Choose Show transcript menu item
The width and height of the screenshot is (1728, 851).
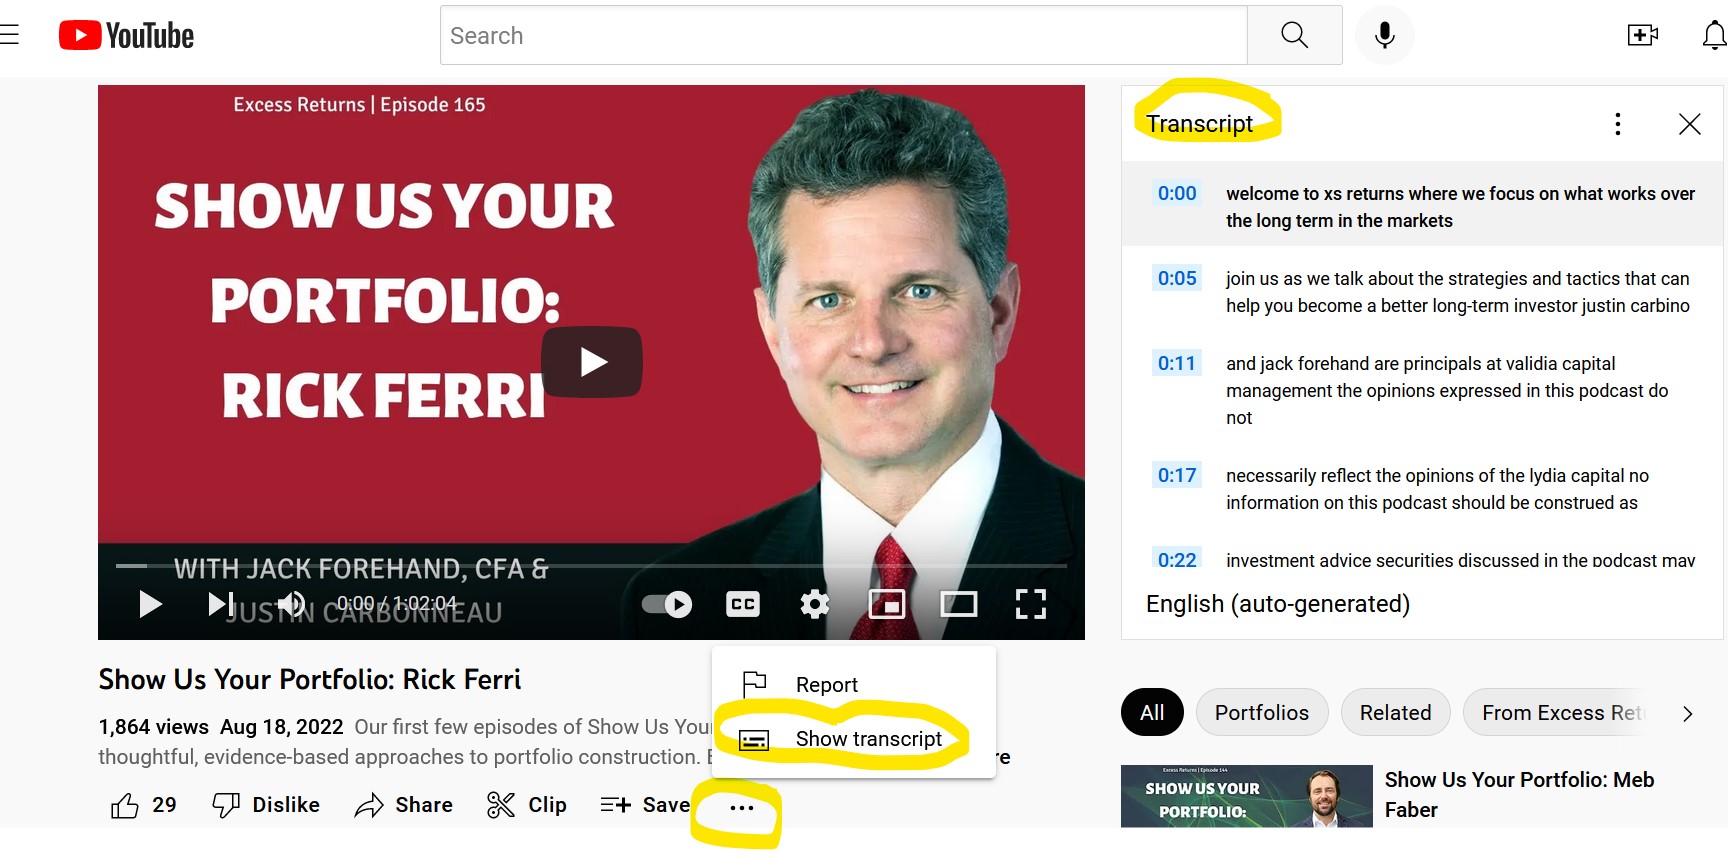pos(854,739)
